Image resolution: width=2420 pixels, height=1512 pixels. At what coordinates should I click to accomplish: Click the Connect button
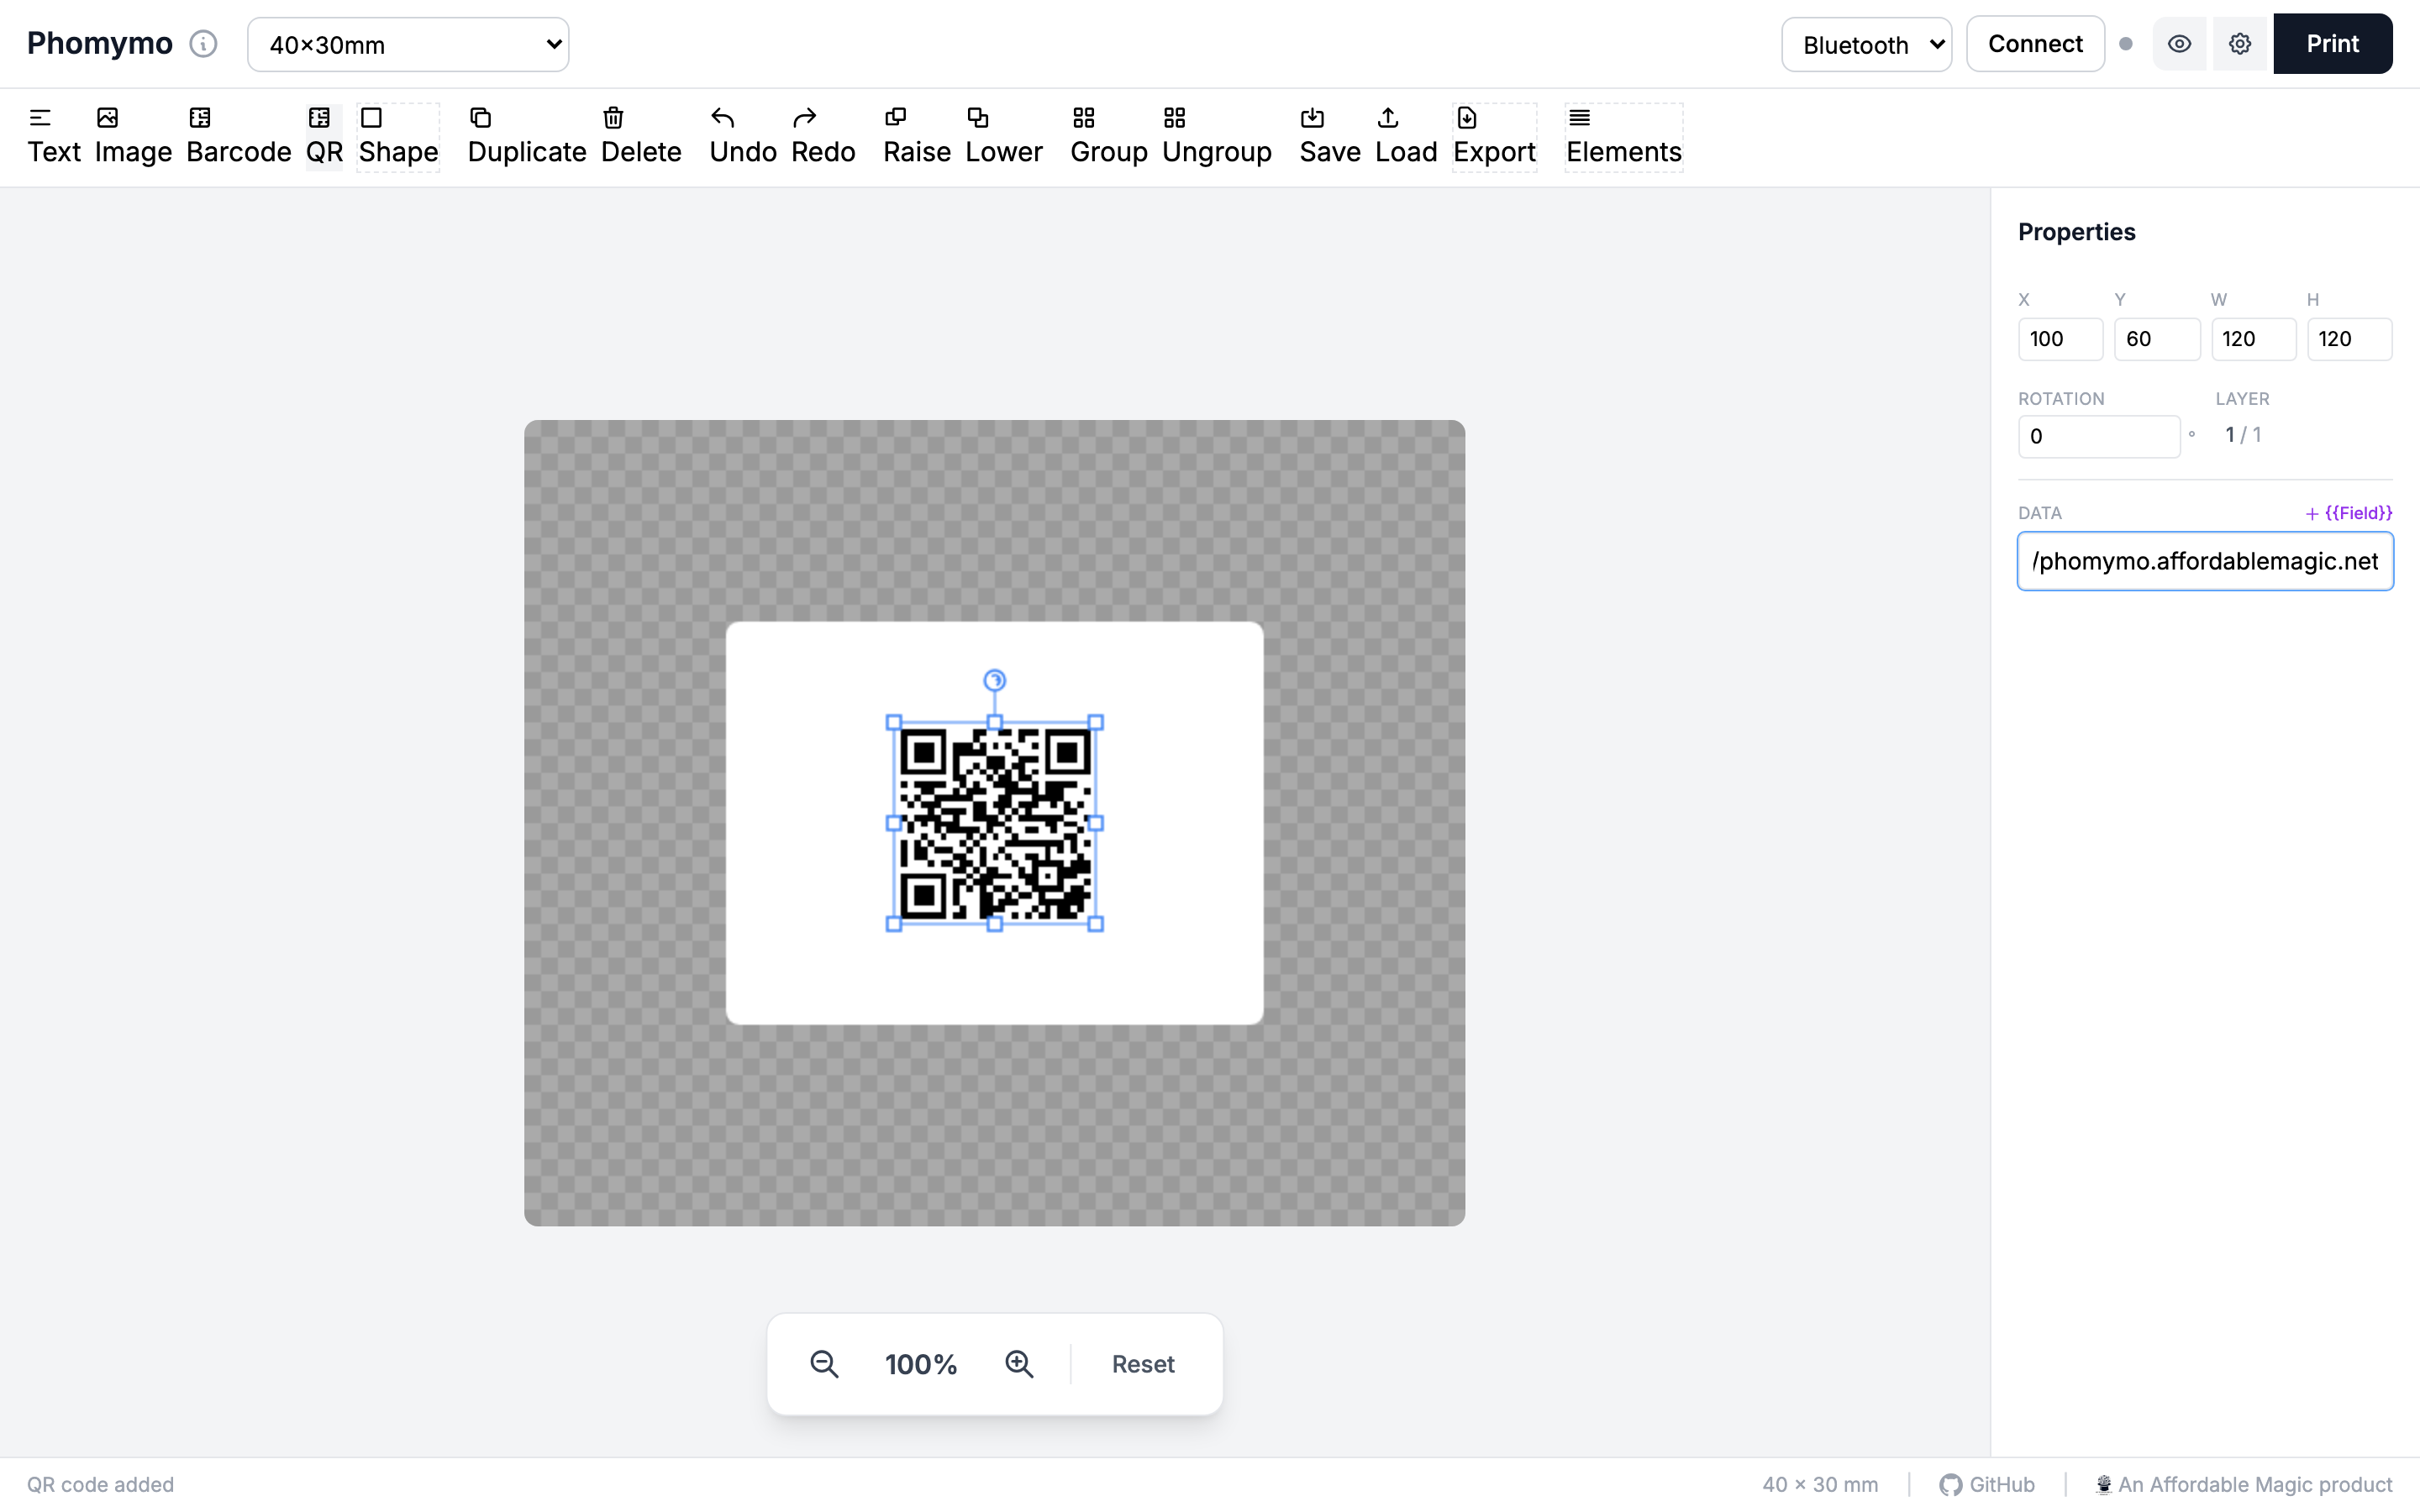click(x=2035, y=43)
